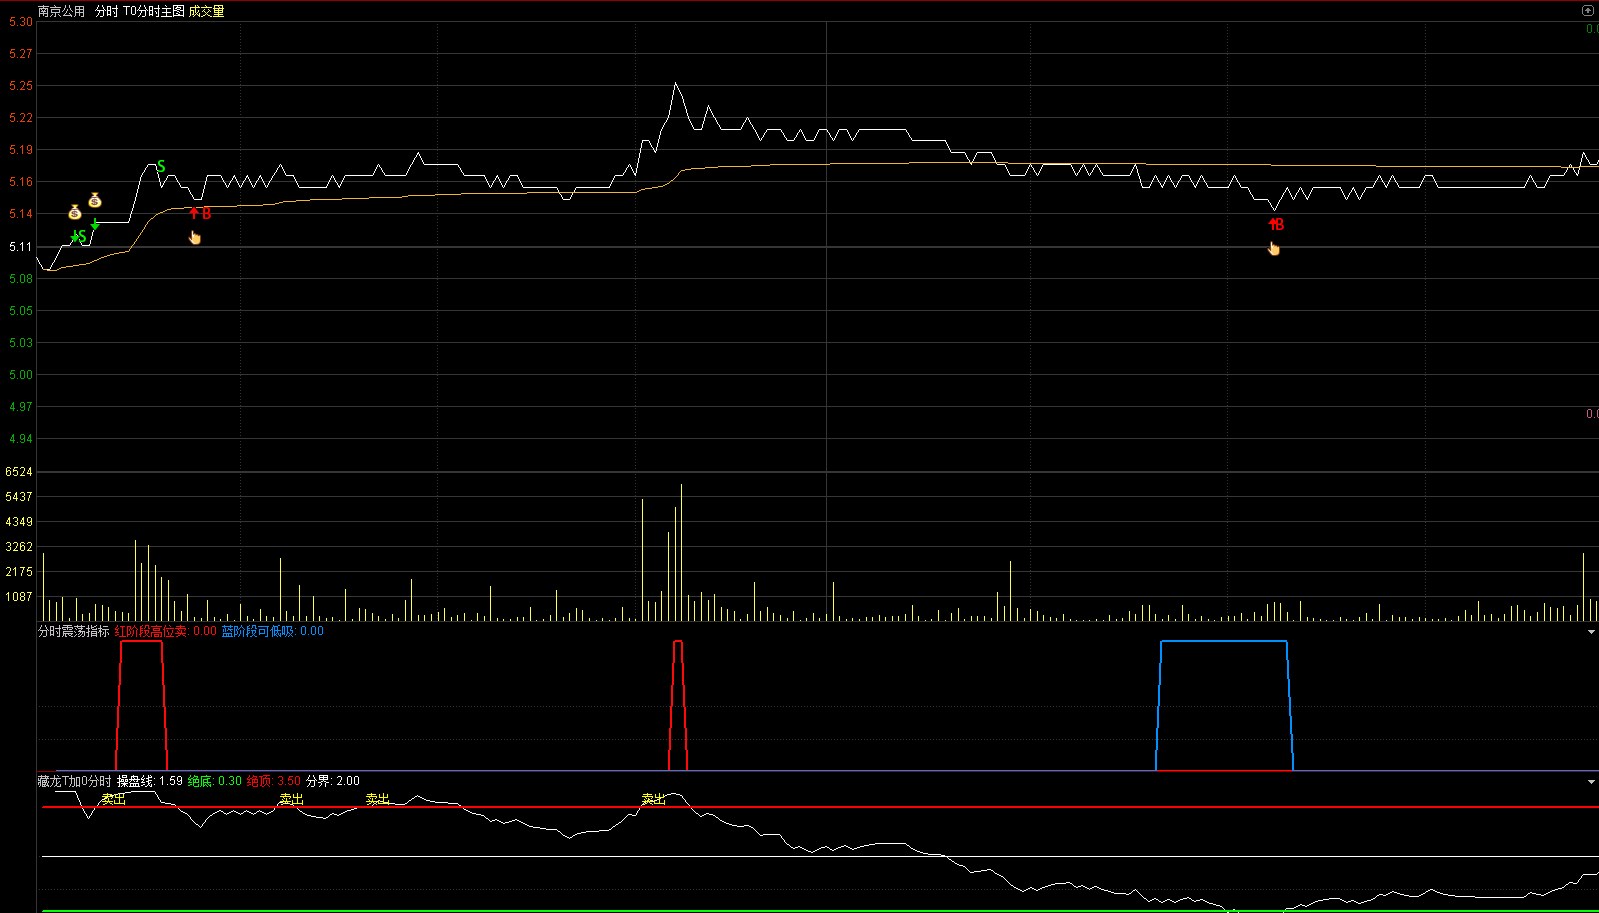Select the red B buy arrow near 5.14
The image size is (1599, 913).
[x=200, y=213]
